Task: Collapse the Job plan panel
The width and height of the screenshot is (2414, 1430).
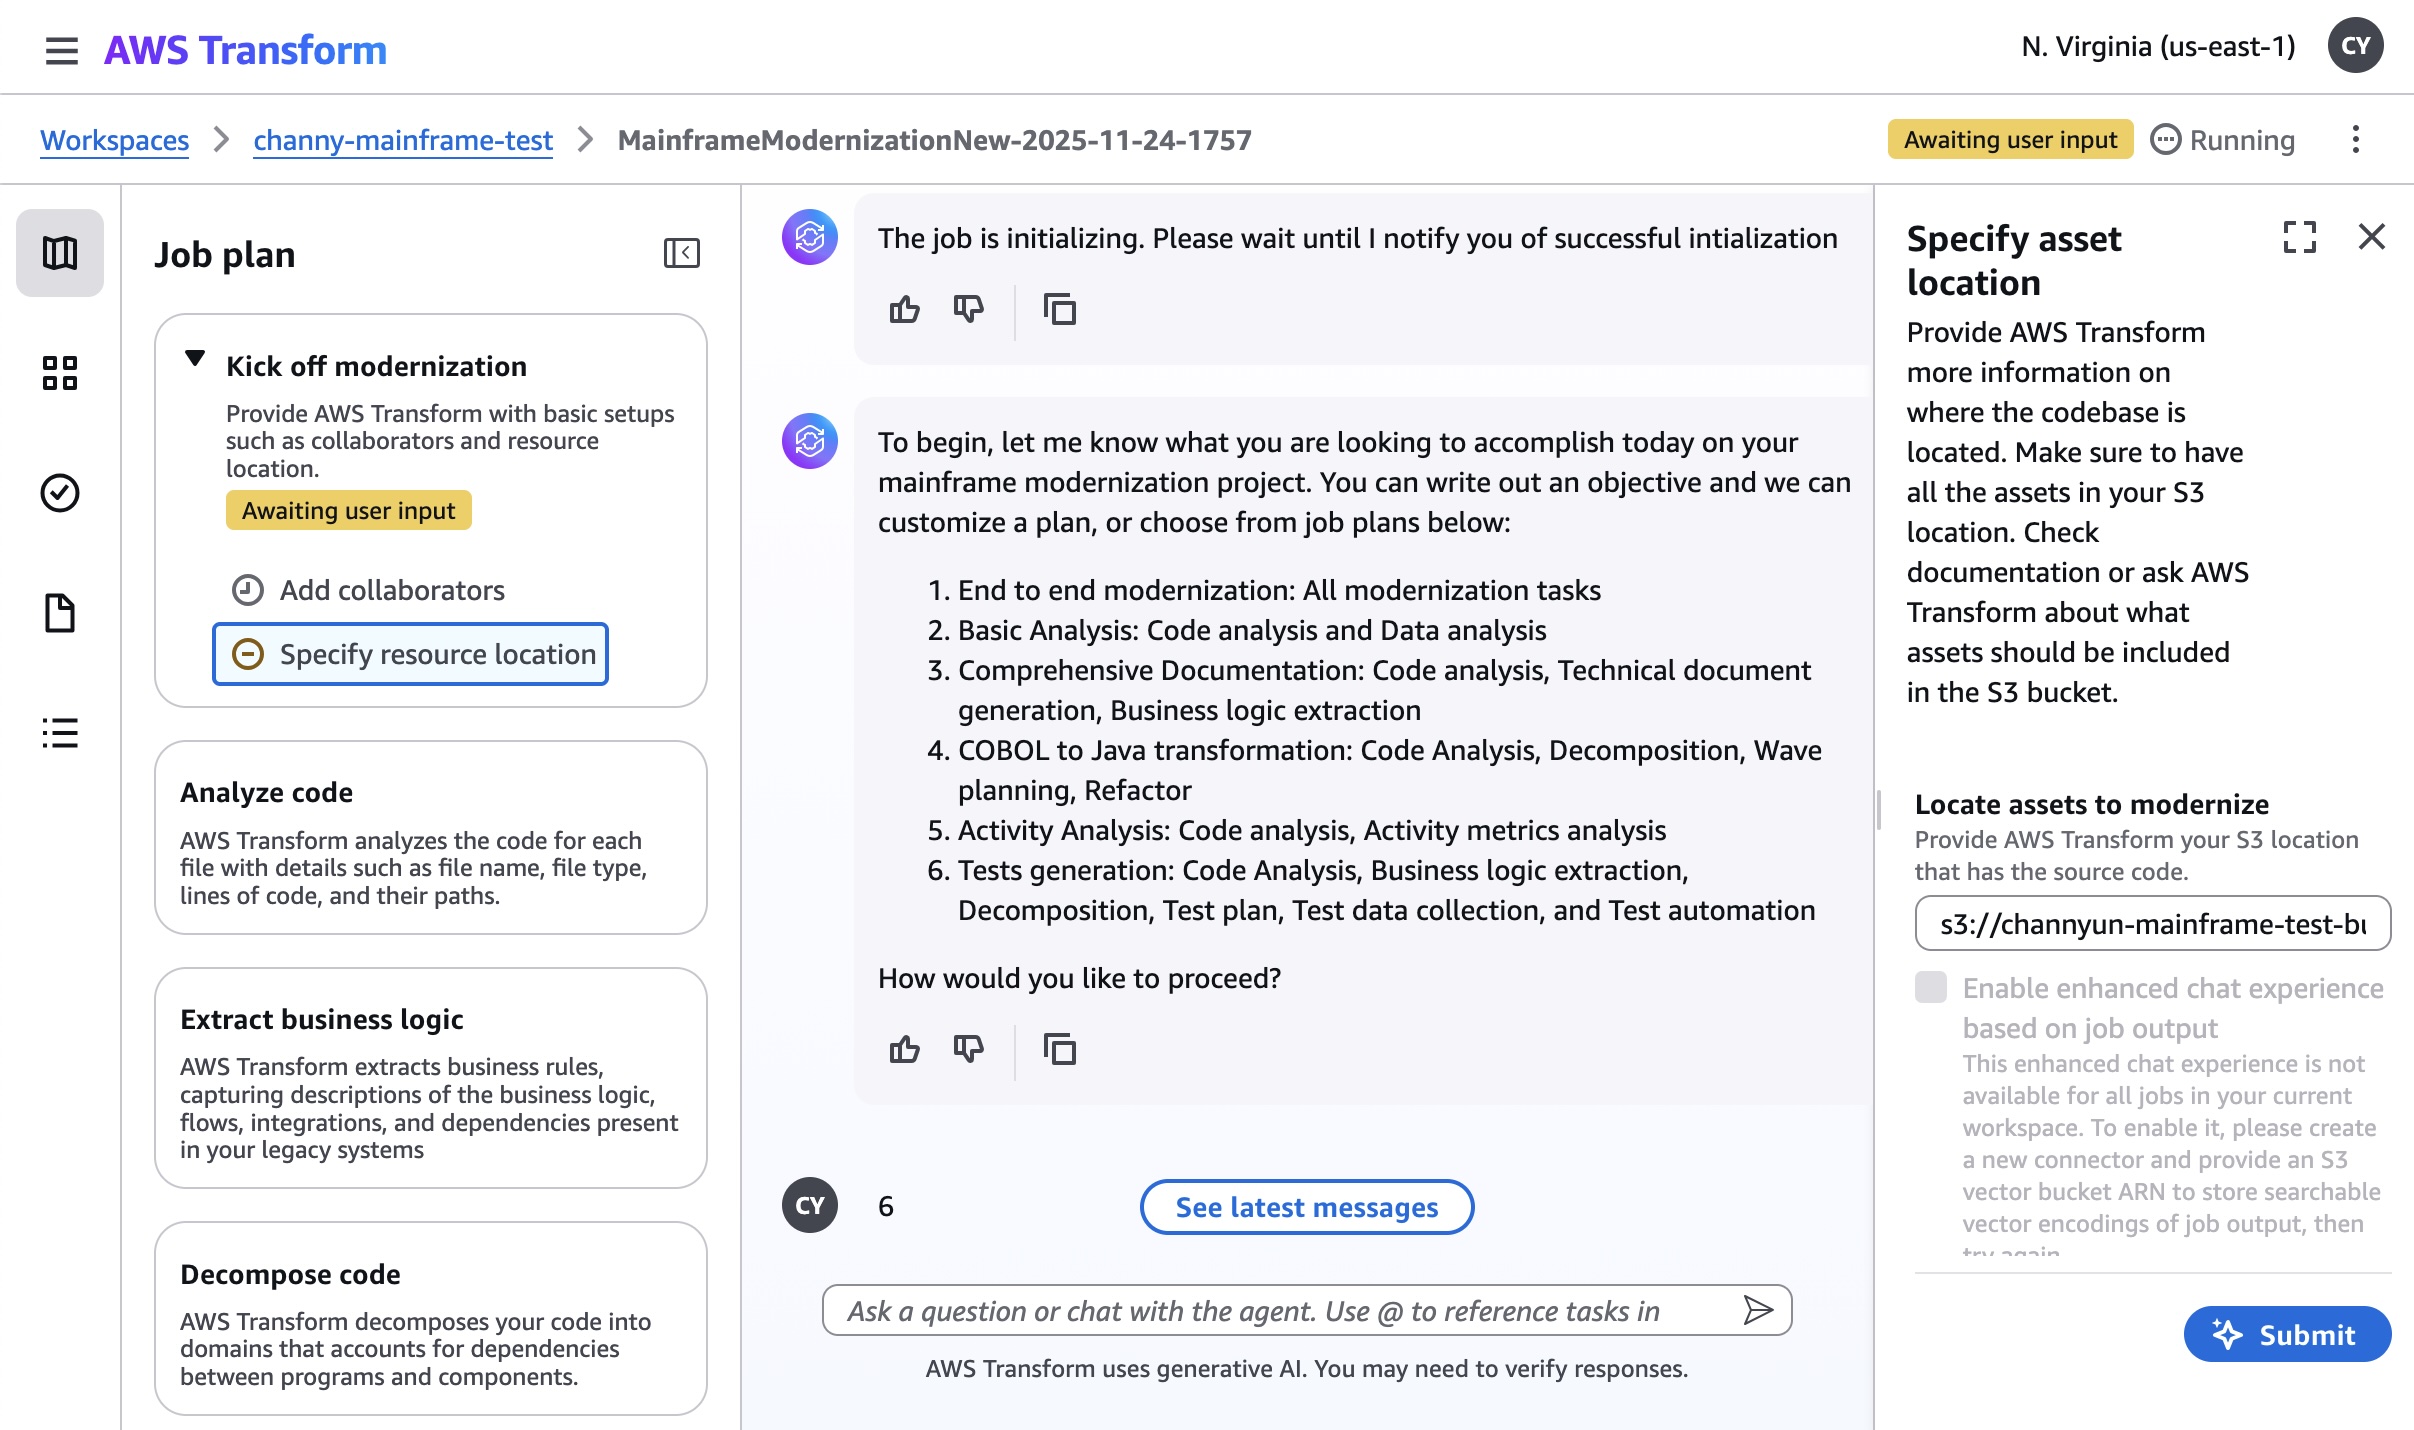Action: pyautogui.click(x=681, y=253)
